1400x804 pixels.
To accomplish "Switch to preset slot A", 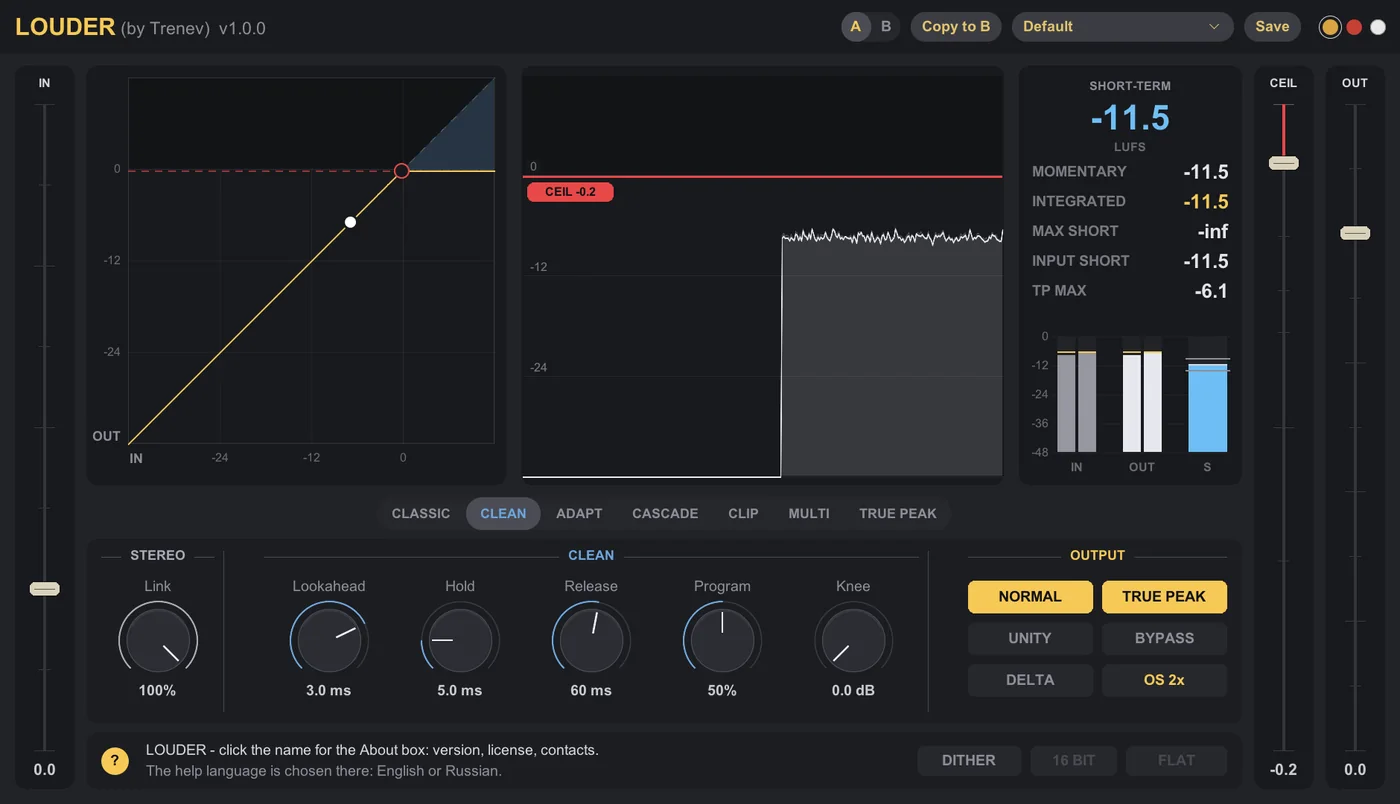I will click(x=855, y=27).
